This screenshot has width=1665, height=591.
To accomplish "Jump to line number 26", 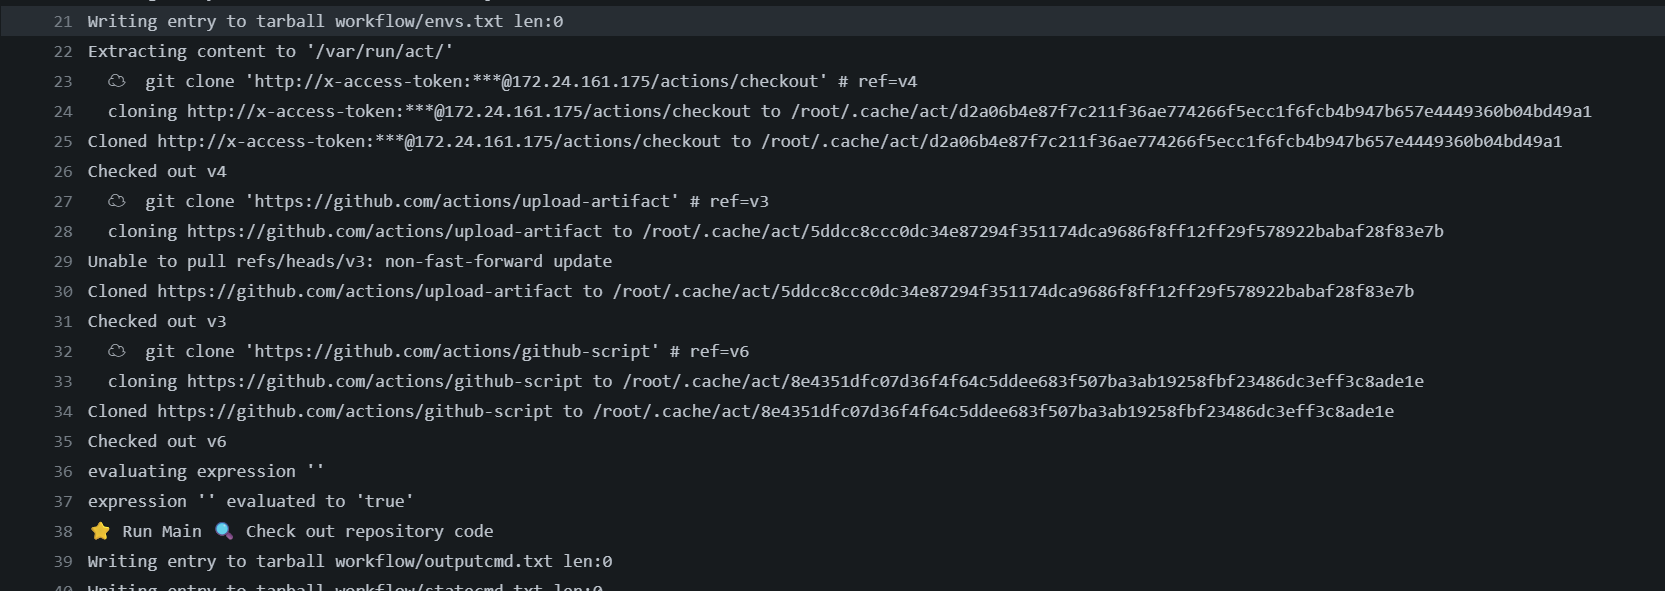I will click(63, 171).
